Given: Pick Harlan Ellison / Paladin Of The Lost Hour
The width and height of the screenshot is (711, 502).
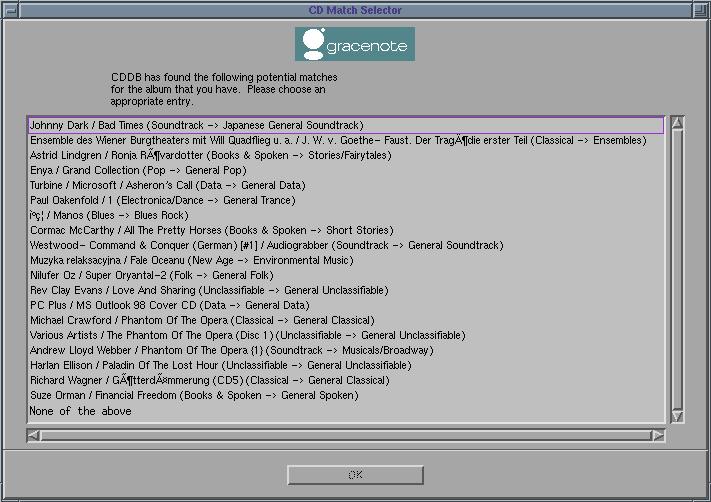Looking at the screenshot, I should click(x=346, y=365).
